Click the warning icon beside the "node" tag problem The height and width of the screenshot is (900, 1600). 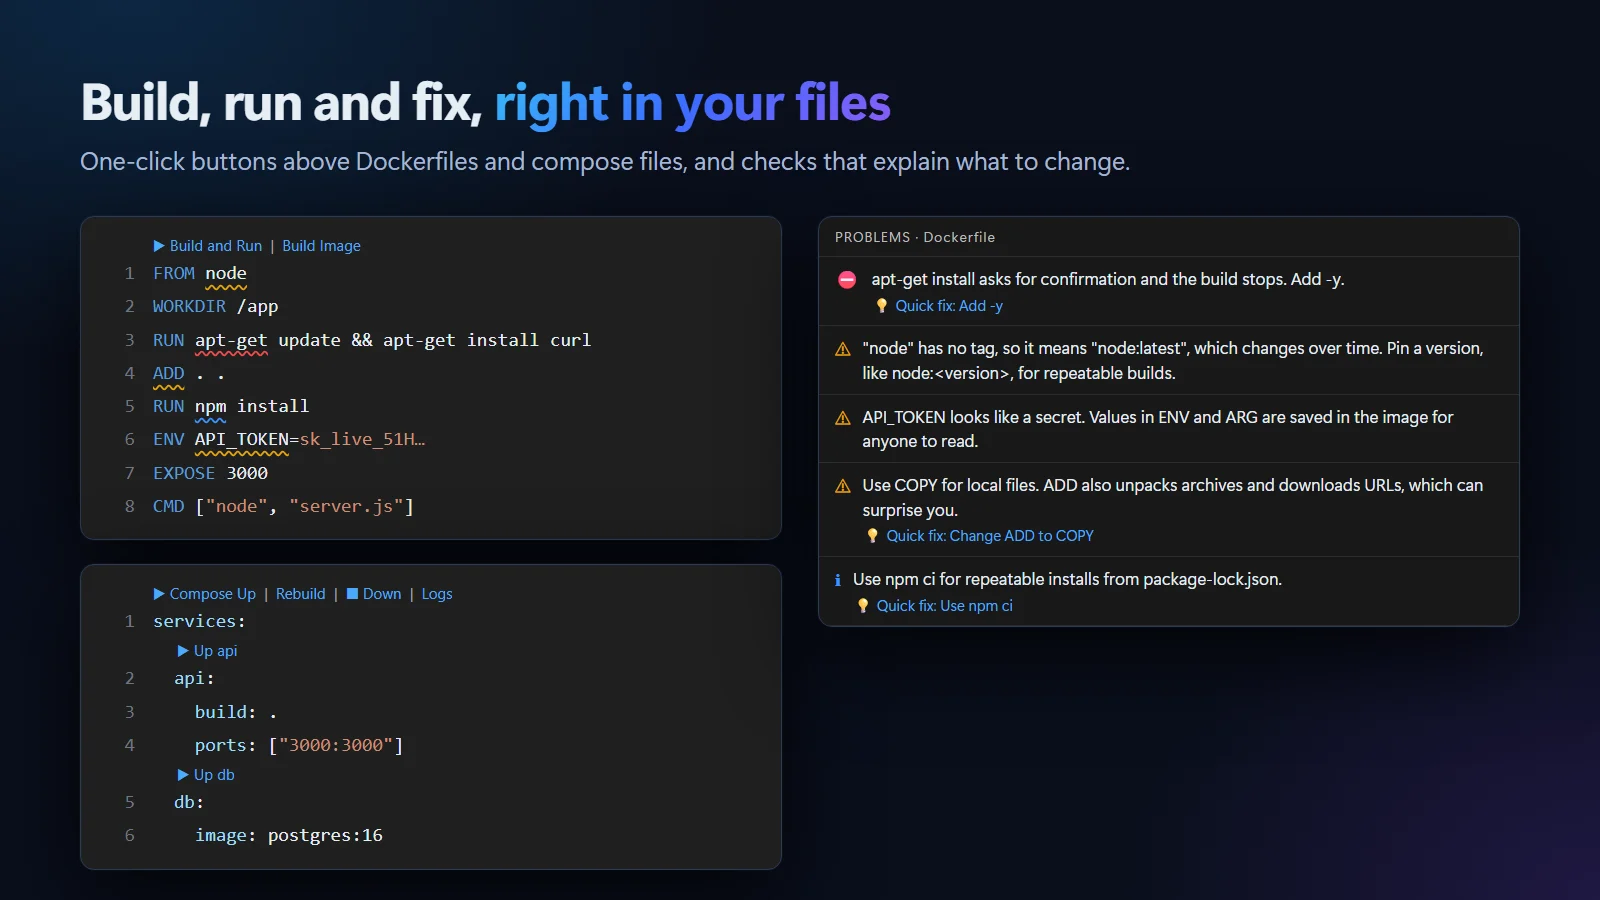[x=843, y=349]
